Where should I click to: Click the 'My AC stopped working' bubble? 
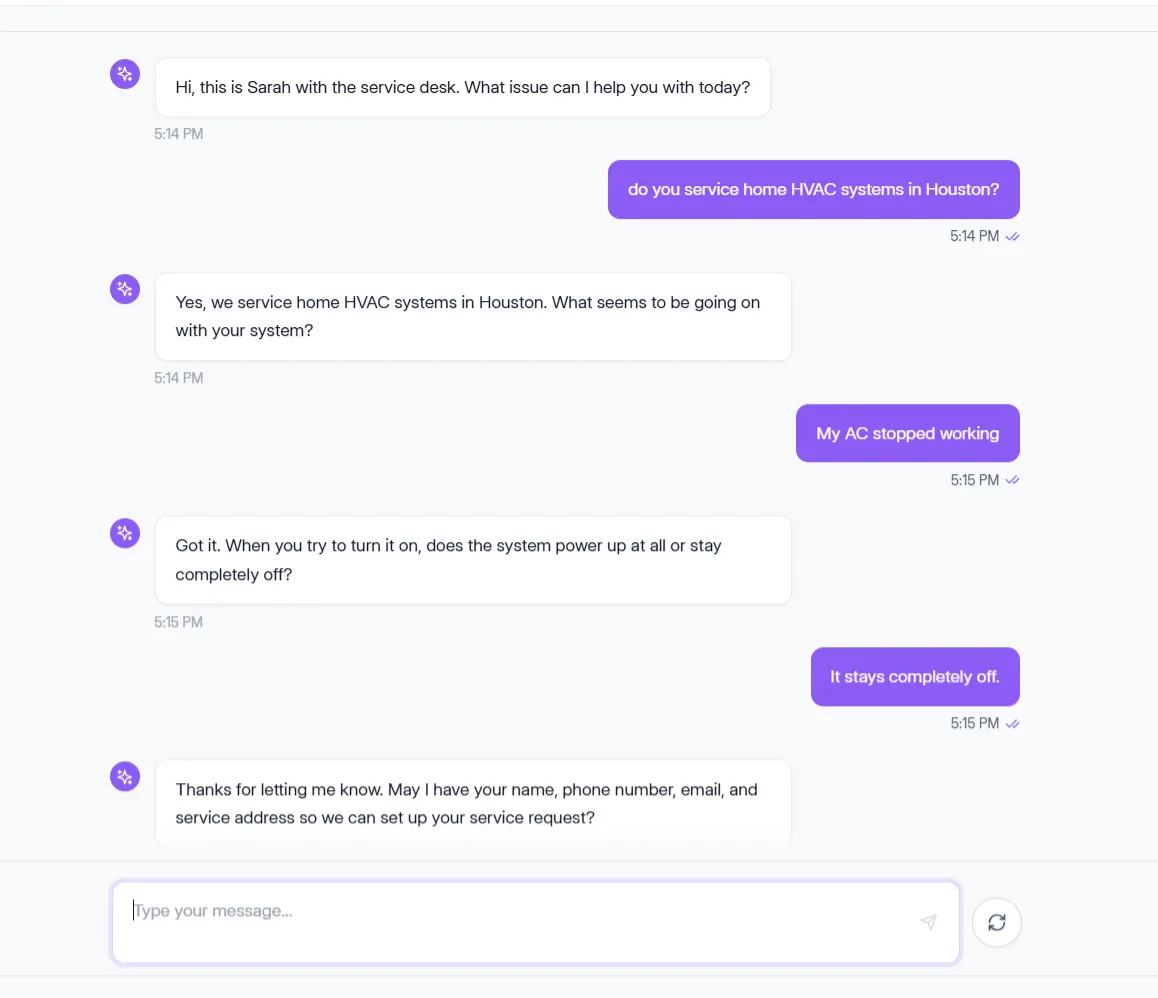click(x=907, y=433)
